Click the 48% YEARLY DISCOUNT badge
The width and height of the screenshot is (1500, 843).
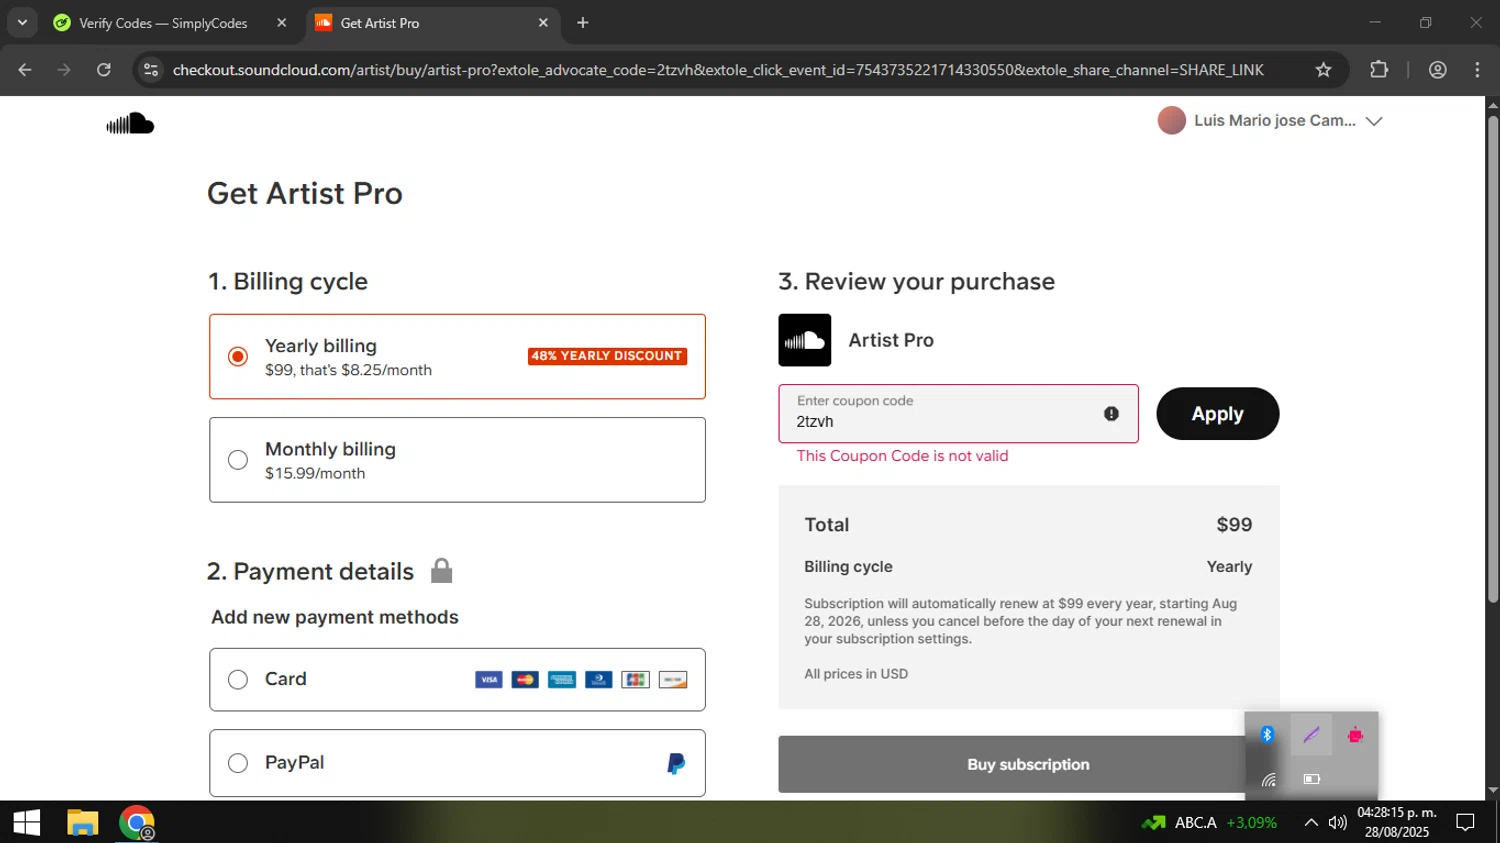coord(607,356)
